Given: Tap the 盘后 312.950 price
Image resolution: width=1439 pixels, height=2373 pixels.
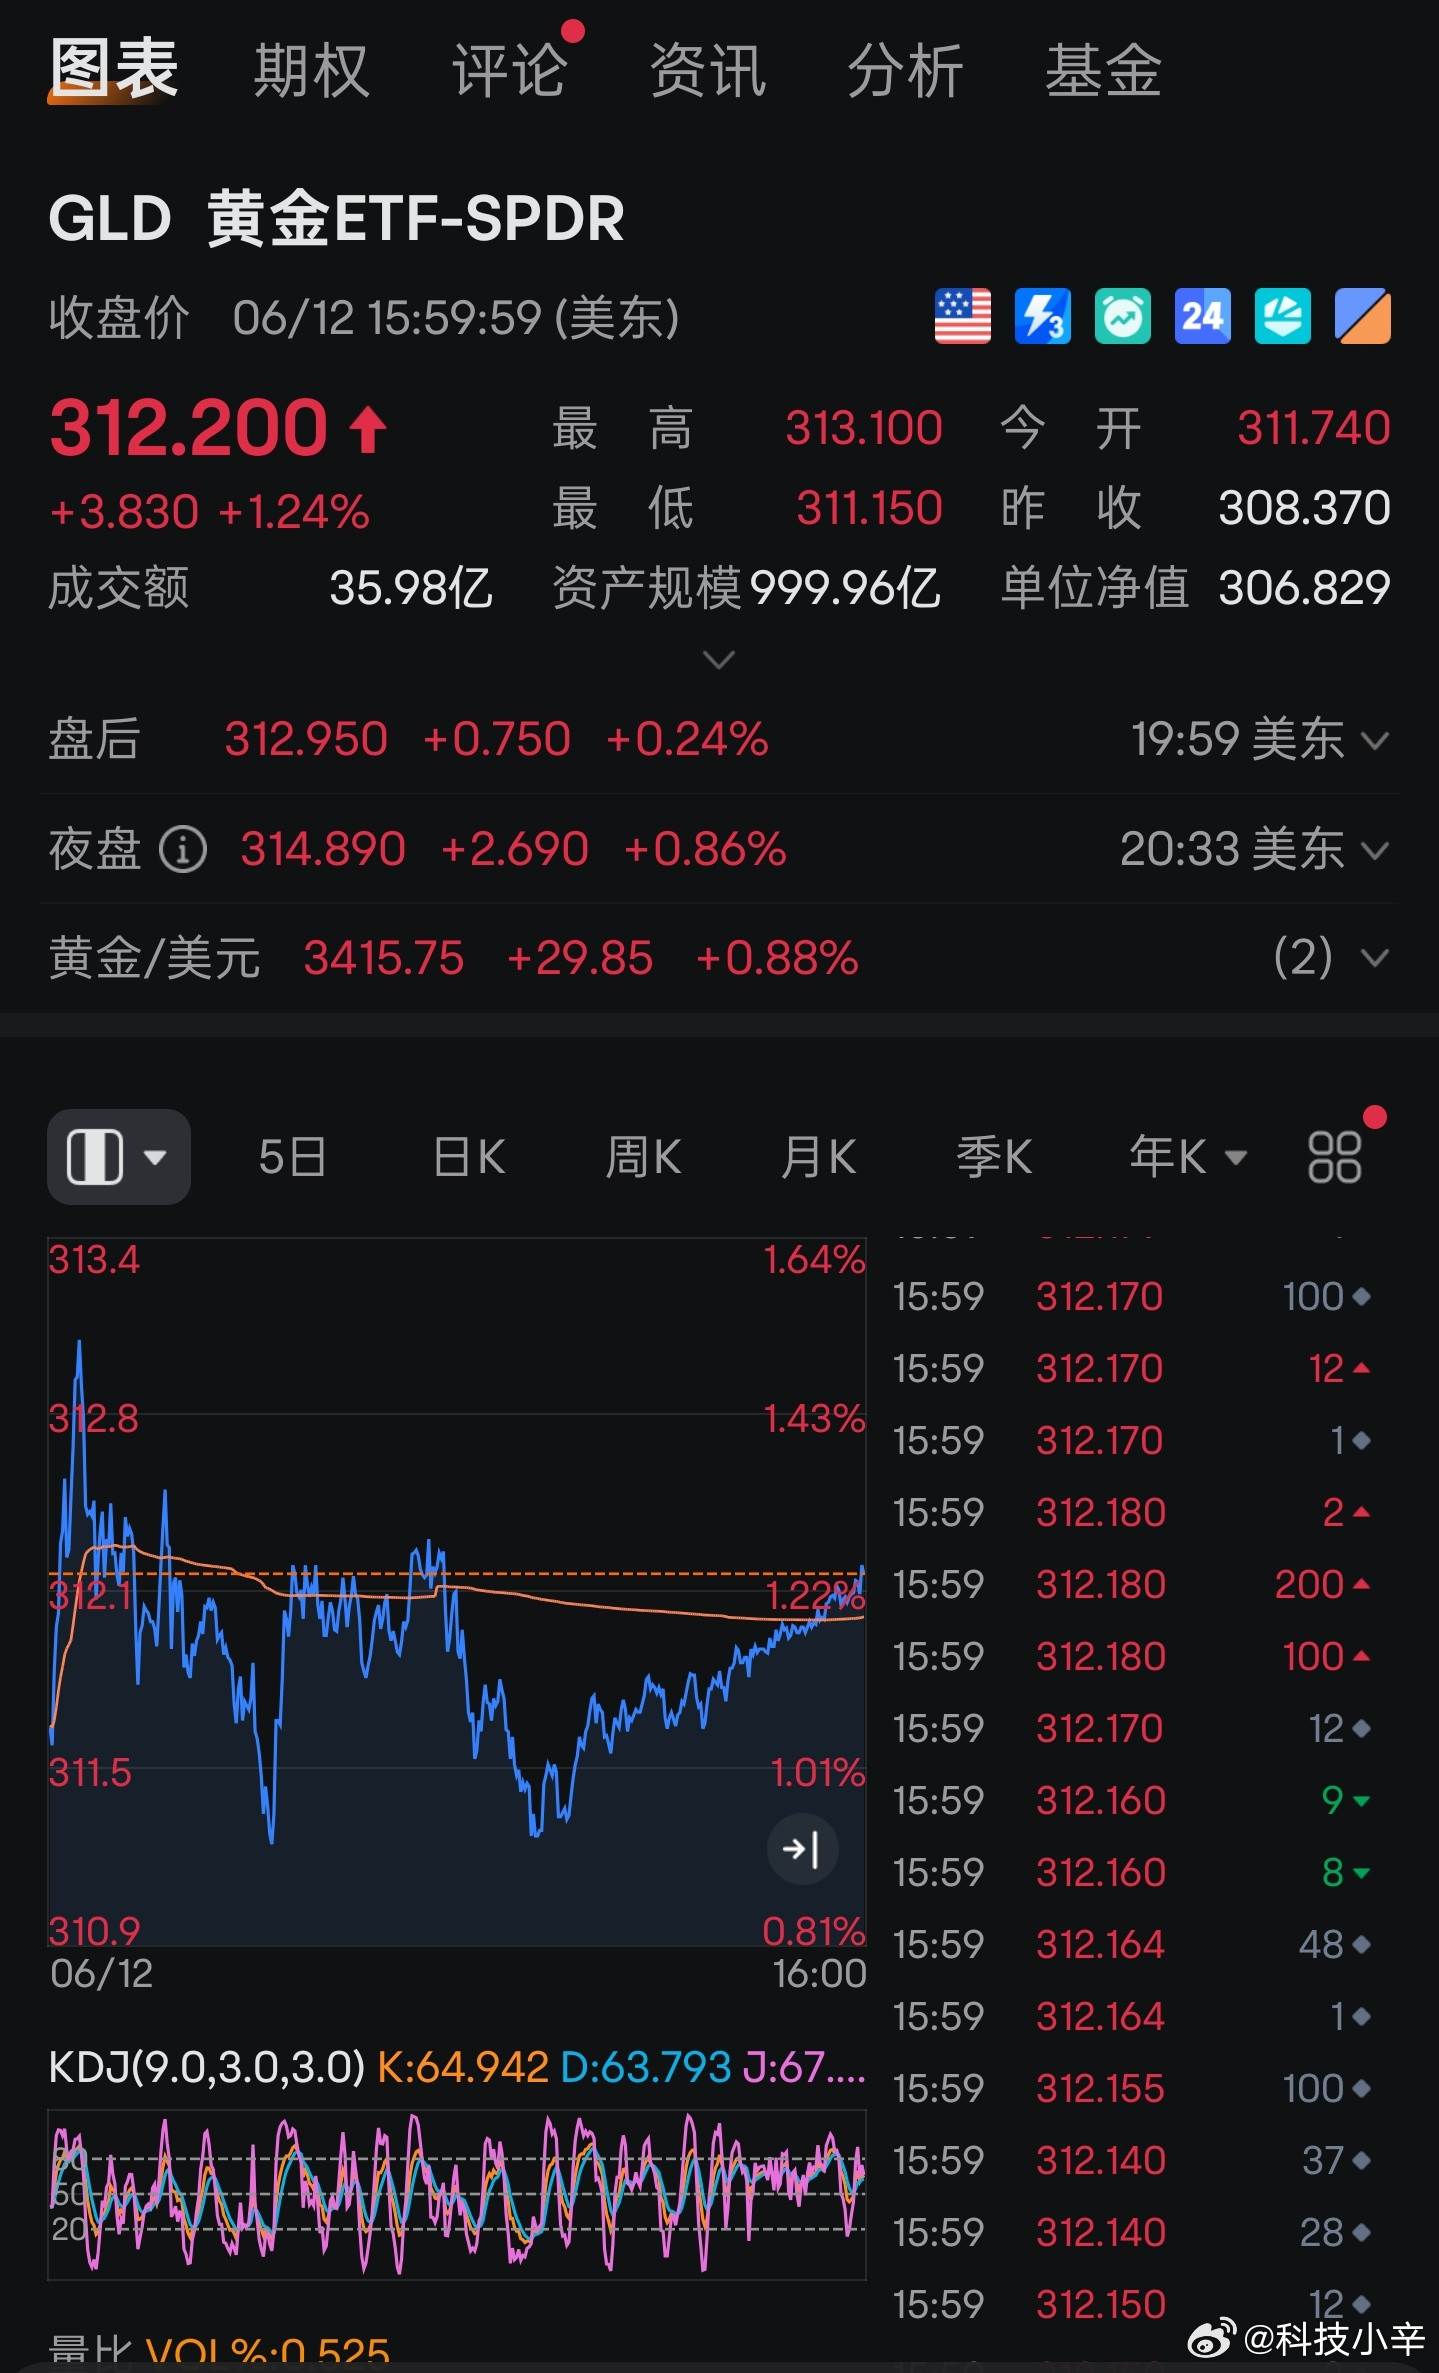Looking at the screenshot, I should [x=306, y=740].
